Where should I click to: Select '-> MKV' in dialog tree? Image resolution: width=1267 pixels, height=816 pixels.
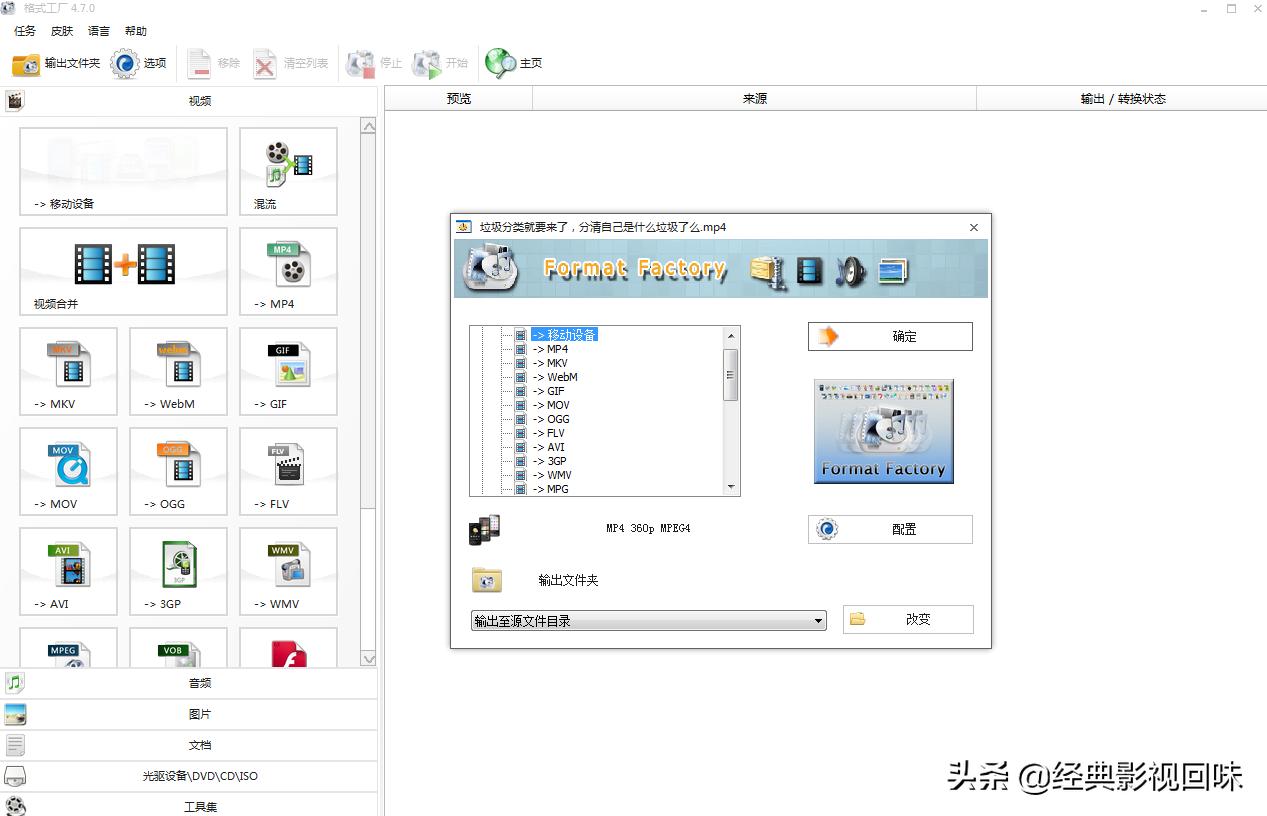550,363
